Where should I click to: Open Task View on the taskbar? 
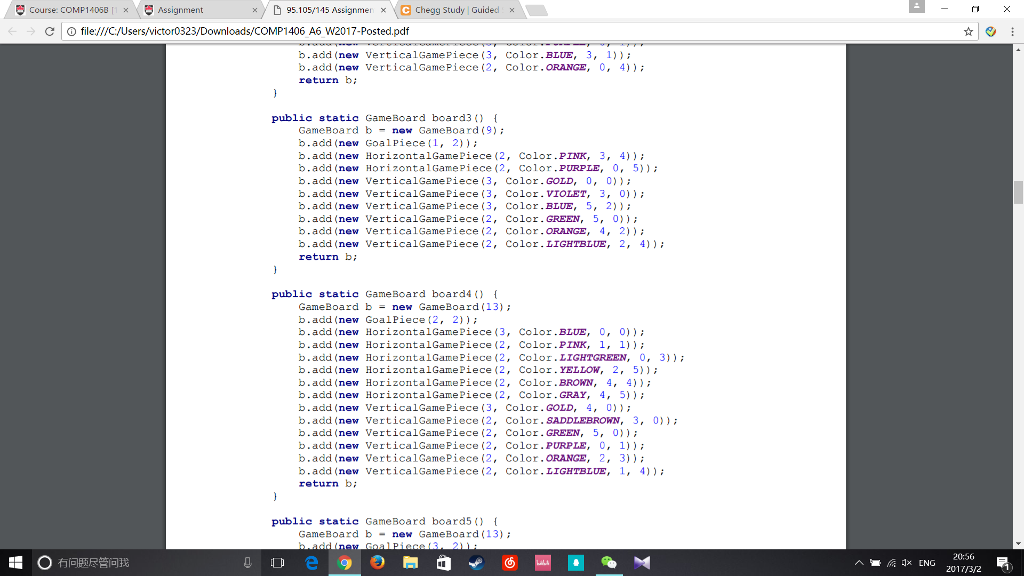pyautogui.click(x=278, y=563)
